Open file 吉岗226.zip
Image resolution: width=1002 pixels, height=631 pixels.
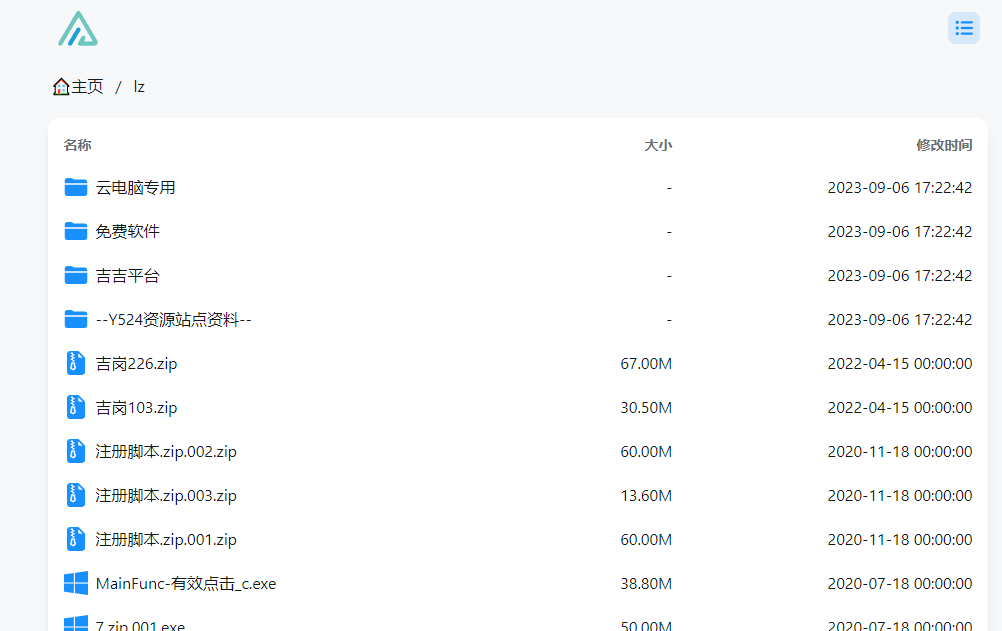click(136, 364)
